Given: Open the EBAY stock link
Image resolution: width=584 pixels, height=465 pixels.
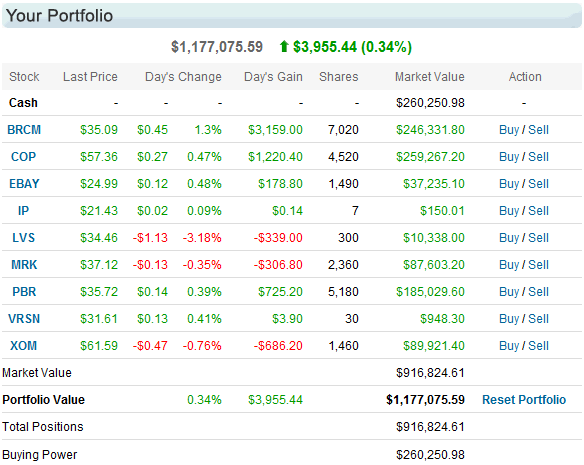Looking at the screenshot, I should click(24, 184).
